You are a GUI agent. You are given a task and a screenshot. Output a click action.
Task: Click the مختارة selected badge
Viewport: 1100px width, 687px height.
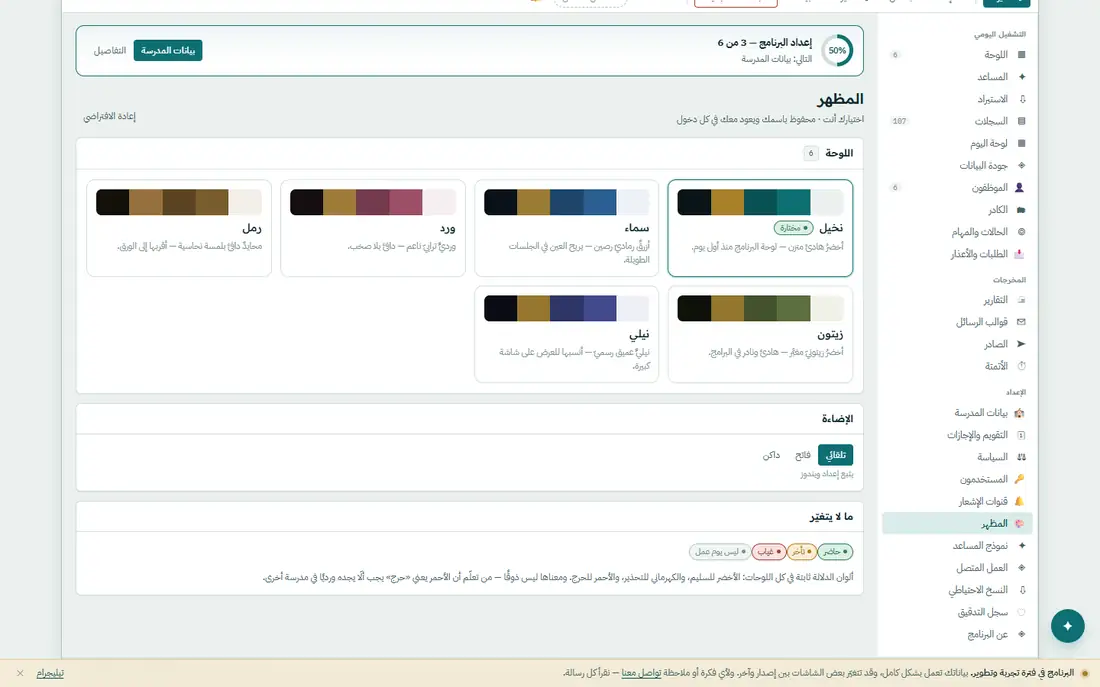(x=793, y=228)
